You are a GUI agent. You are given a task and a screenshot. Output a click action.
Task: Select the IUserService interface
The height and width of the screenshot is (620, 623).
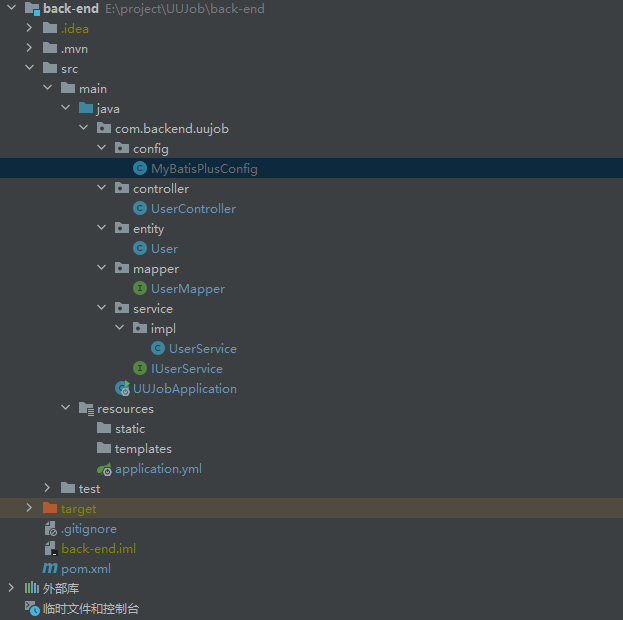[x=186, y=369]
